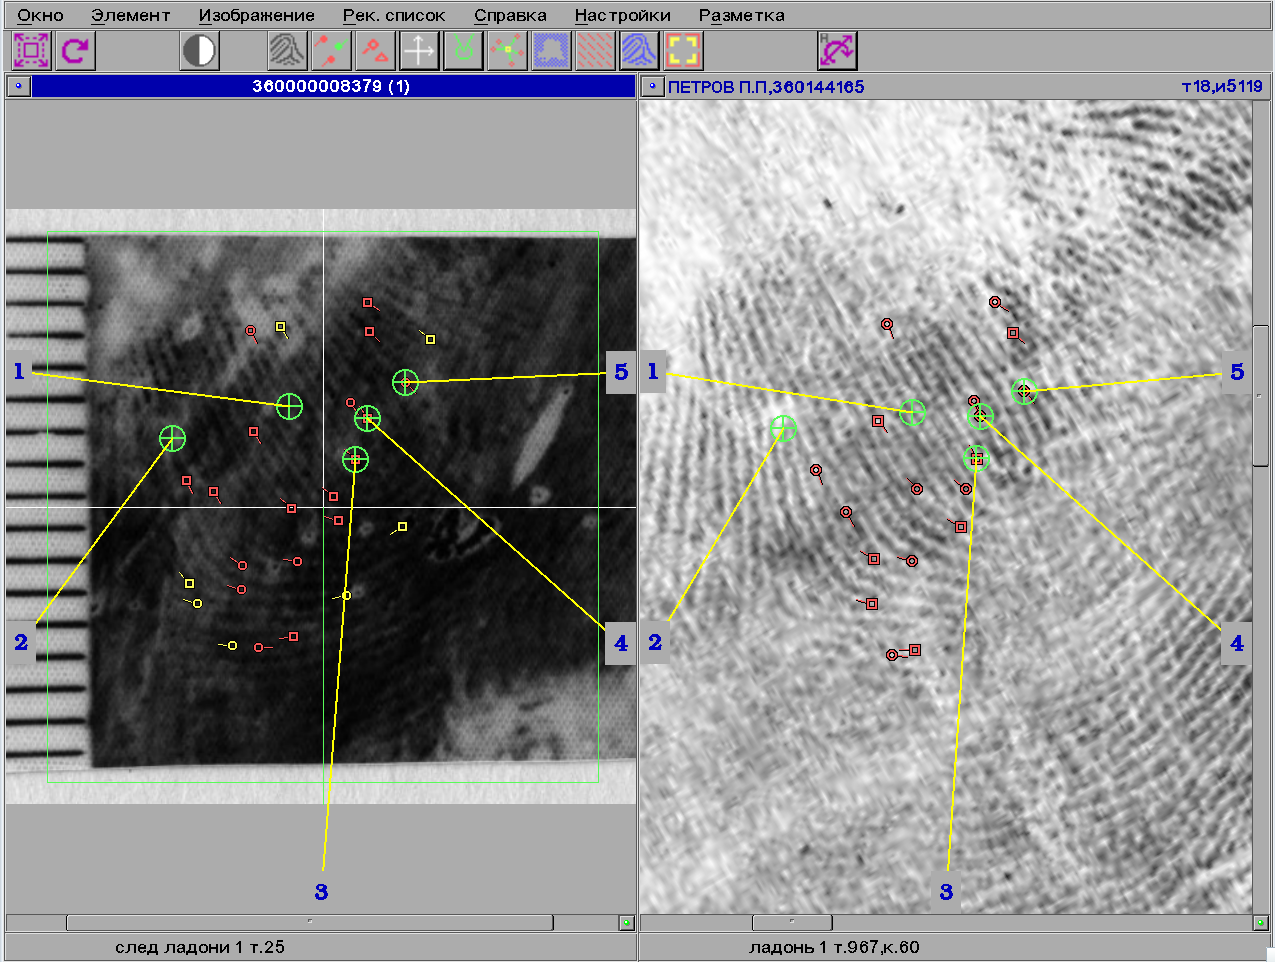Select green circle marker linked to label 1, left panel
Image resolution: width=1275 pixels, height=962 pixels.
tap(289, 406)
